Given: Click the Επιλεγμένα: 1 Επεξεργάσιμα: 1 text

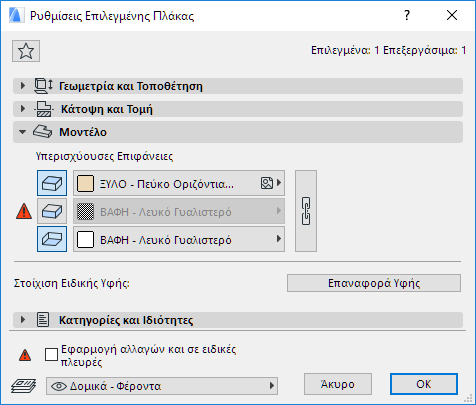Looking at the screenshot, I should click(x=388, y=50).
